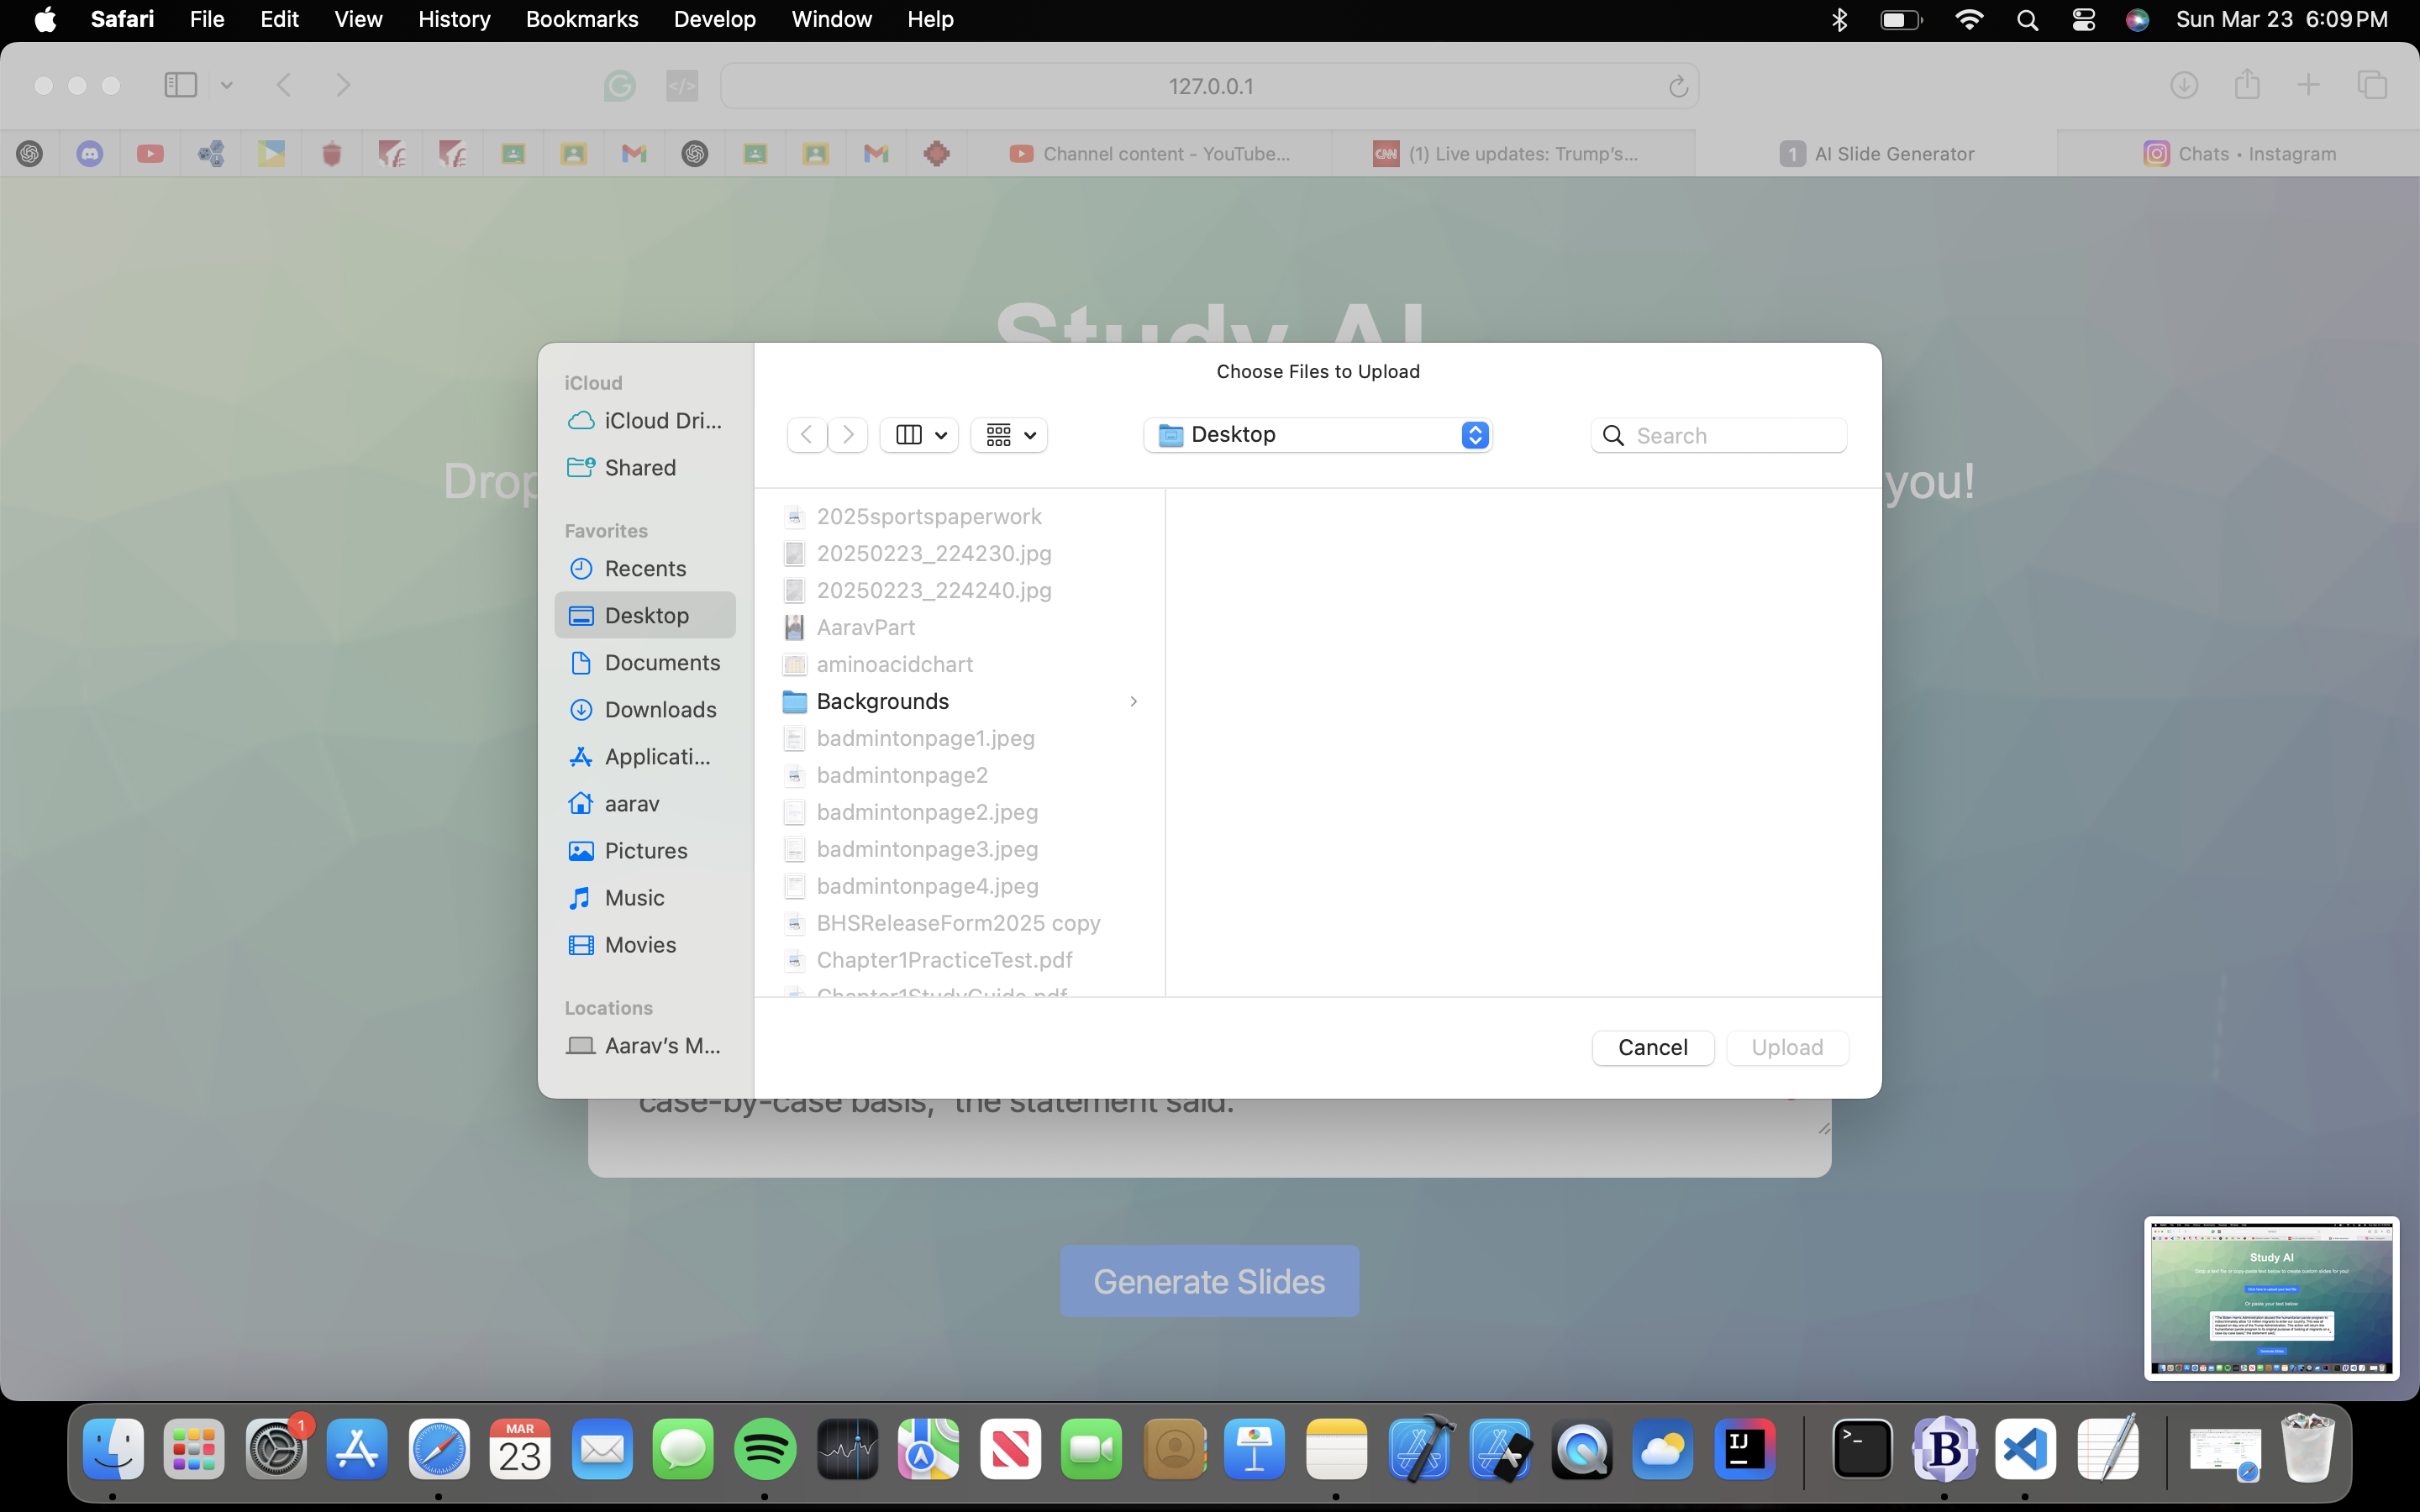Open the Desktop location popup menu

coord(1317,435)
